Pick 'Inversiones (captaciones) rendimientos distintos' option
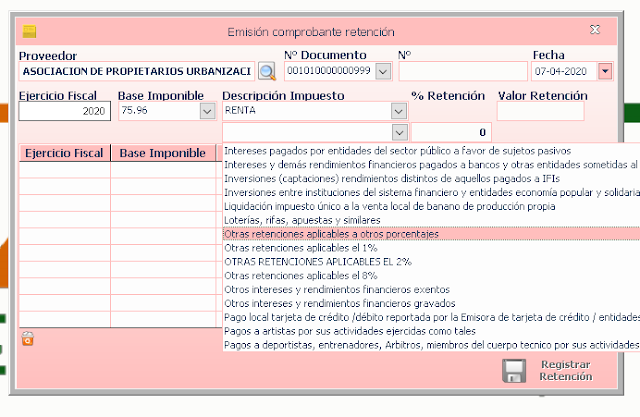 431,178
